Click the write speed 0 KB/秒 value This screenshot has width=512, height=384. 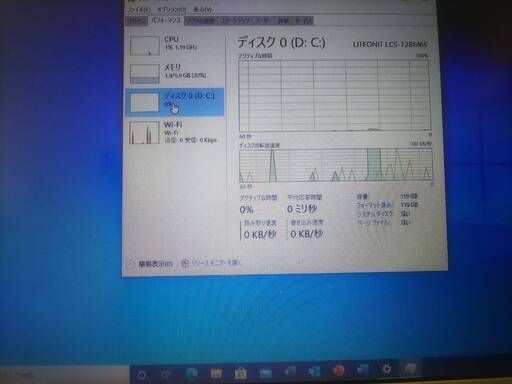click(x=306, y=234)
